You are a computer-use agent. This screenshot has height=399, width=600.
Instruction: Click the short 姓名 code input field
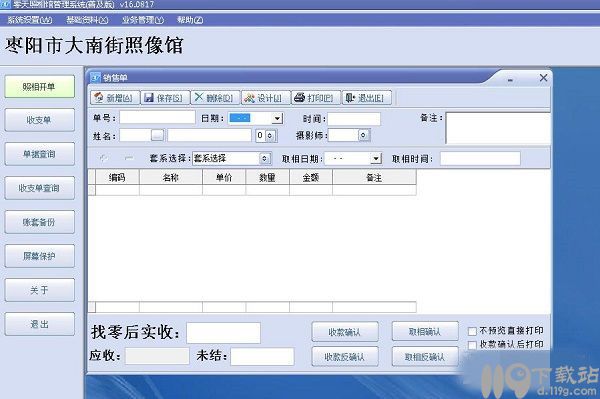click(x=135, y=135)
